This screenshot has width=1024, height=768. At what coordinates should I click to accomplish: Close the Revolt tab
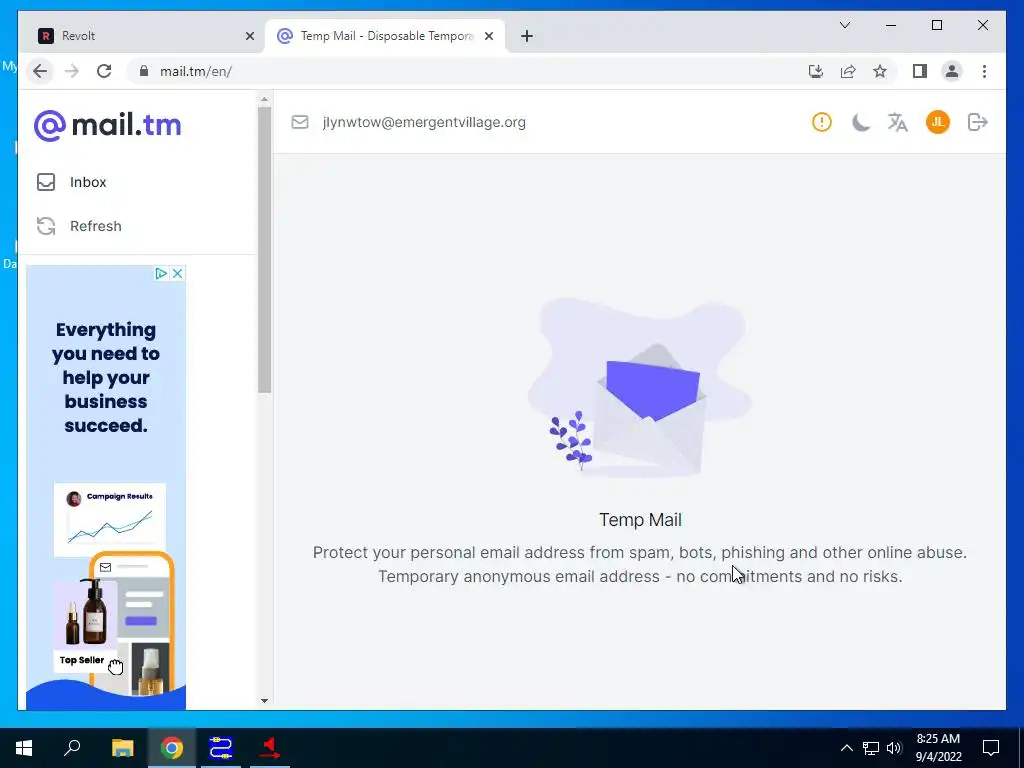click(x=249, y=36)
